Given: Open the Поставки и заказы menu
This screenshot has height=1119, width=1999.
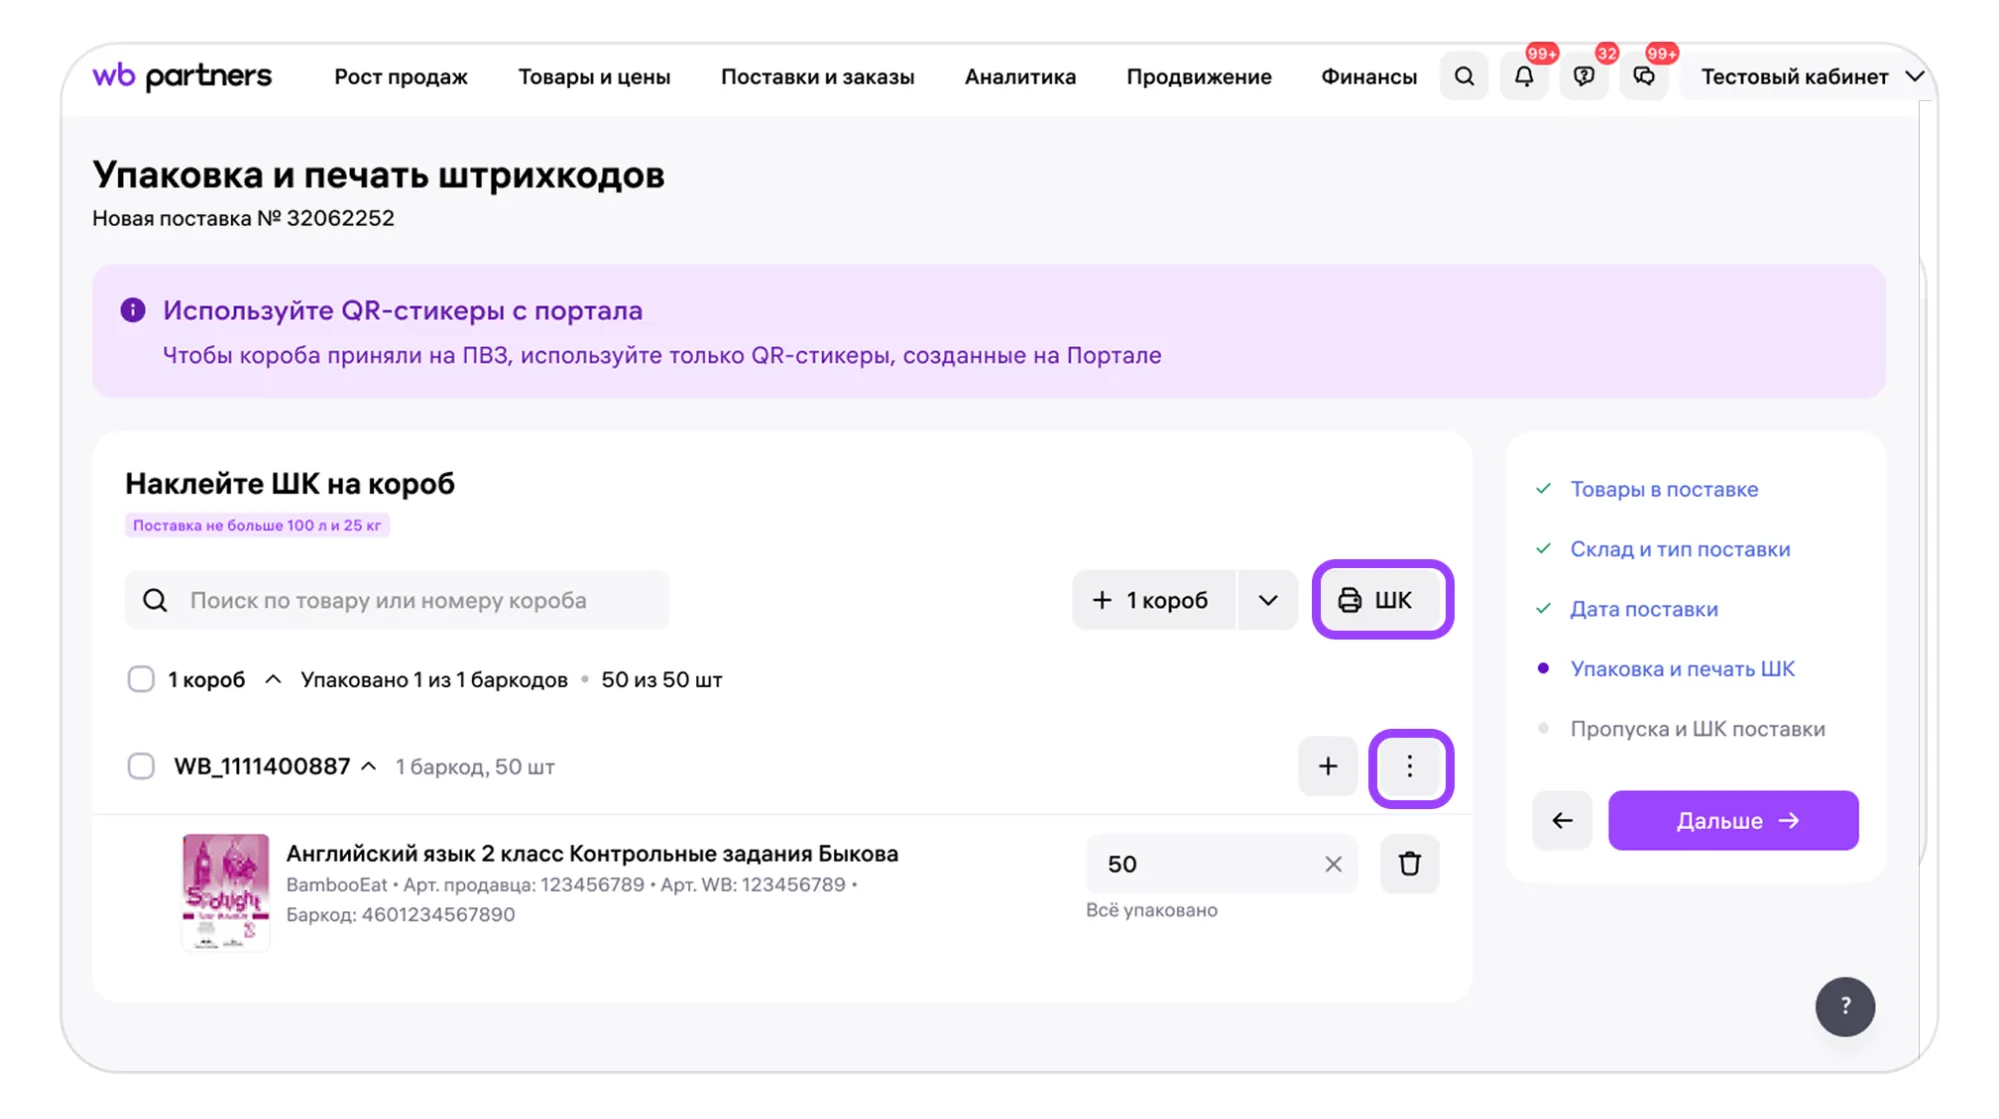Looking at the screenshot, I should 818,77.
